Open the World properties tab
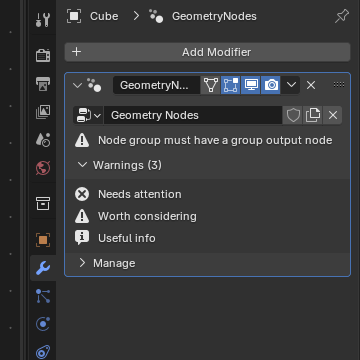This screenshot has height=360, width=360. click(x=43, y=168)
